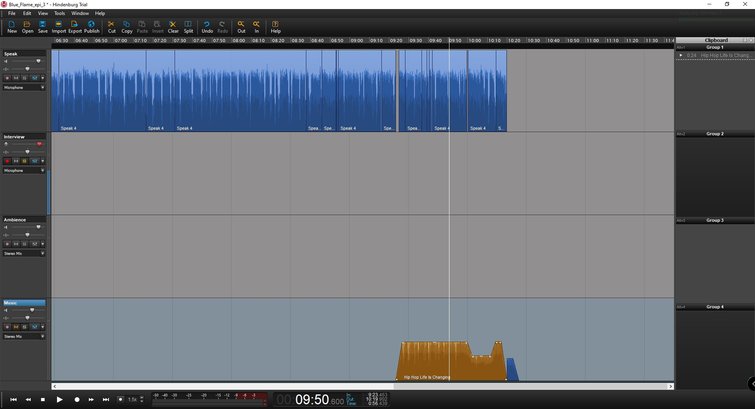Click the Undo arrow icon

point(207,26)
